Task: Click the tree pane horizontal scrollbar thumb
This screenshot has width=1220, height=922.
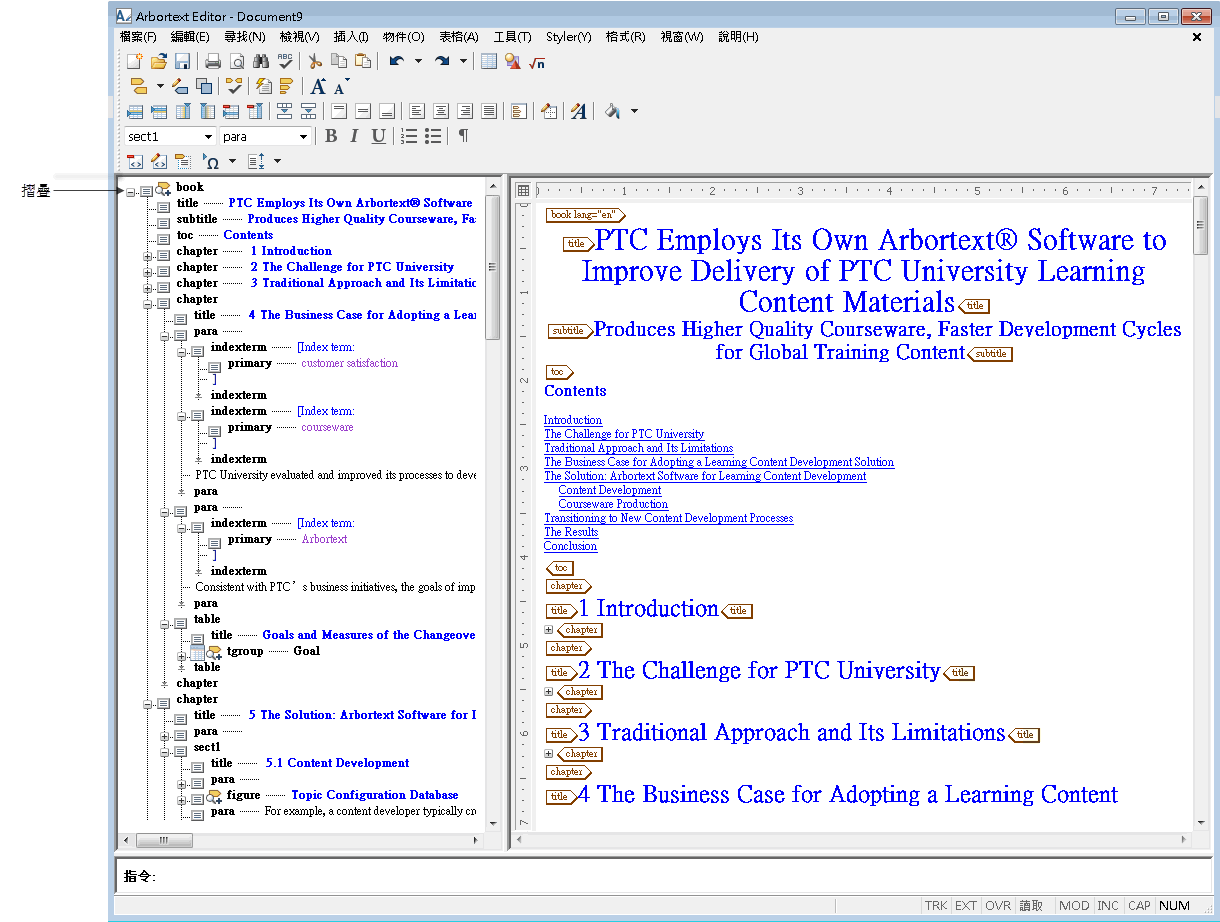Action: click(163, 840)
